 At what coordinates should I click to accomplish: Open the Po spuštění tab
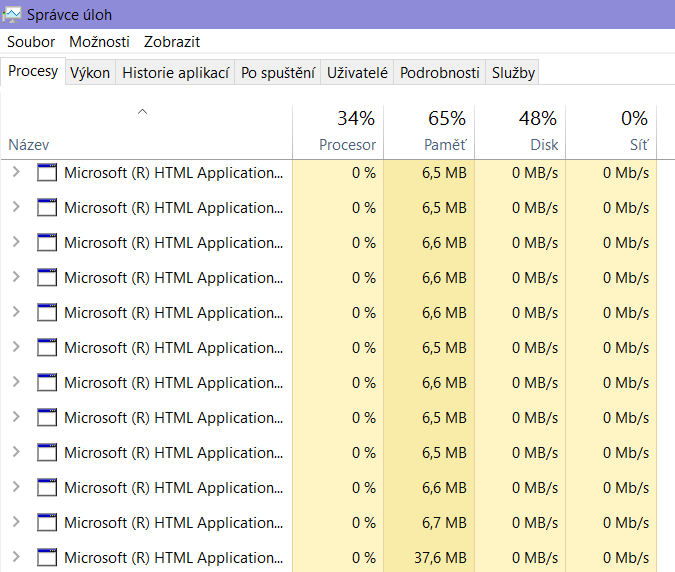click(278, 73)
